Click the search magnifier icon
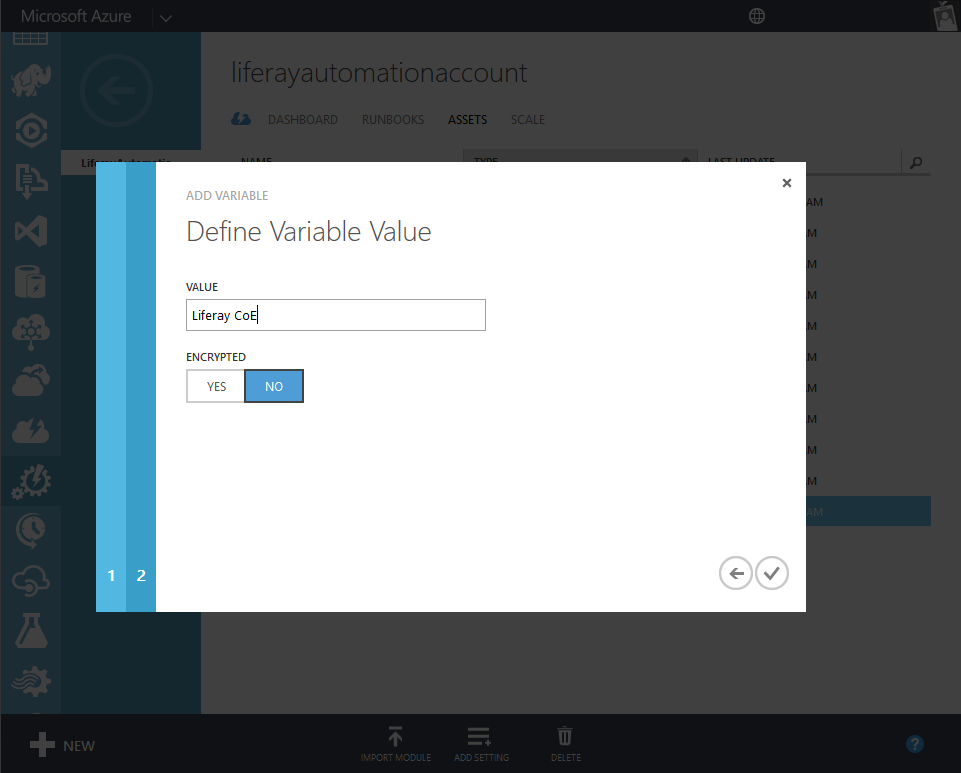 click(x=915, y=161)
